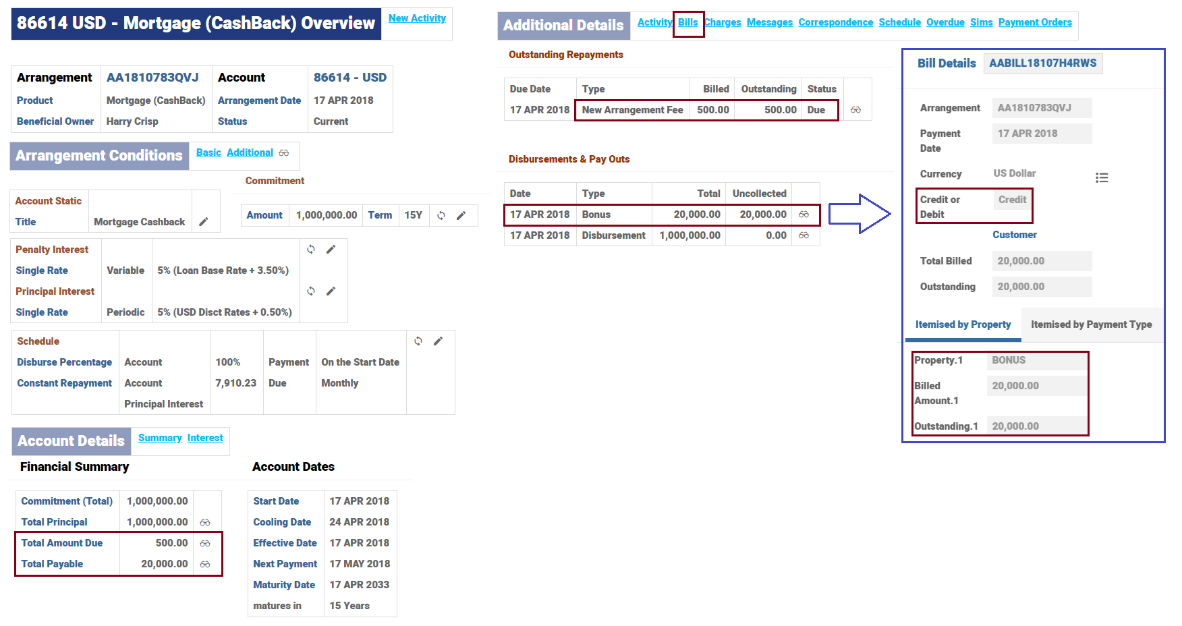The image size is (1182, 626).
Task: Open the Payment Orders tab
Action: 1034,22
